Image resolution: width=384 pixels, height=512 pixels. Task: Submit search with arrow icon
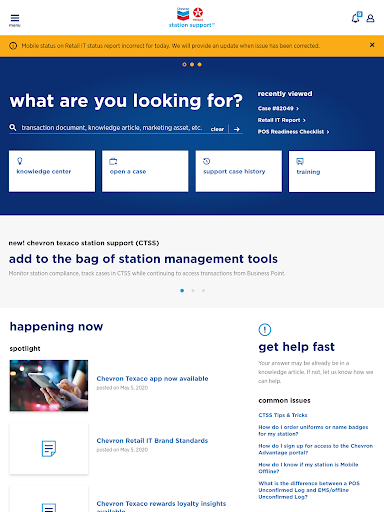tap(237, 129)
